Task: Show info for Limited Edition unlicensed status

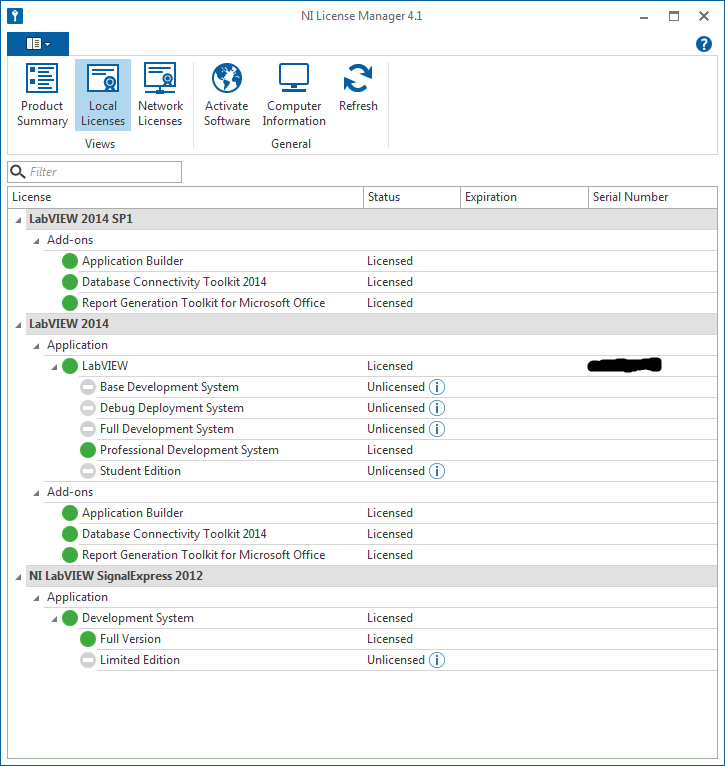Action: pyautogui.click(x=437, y=660)
